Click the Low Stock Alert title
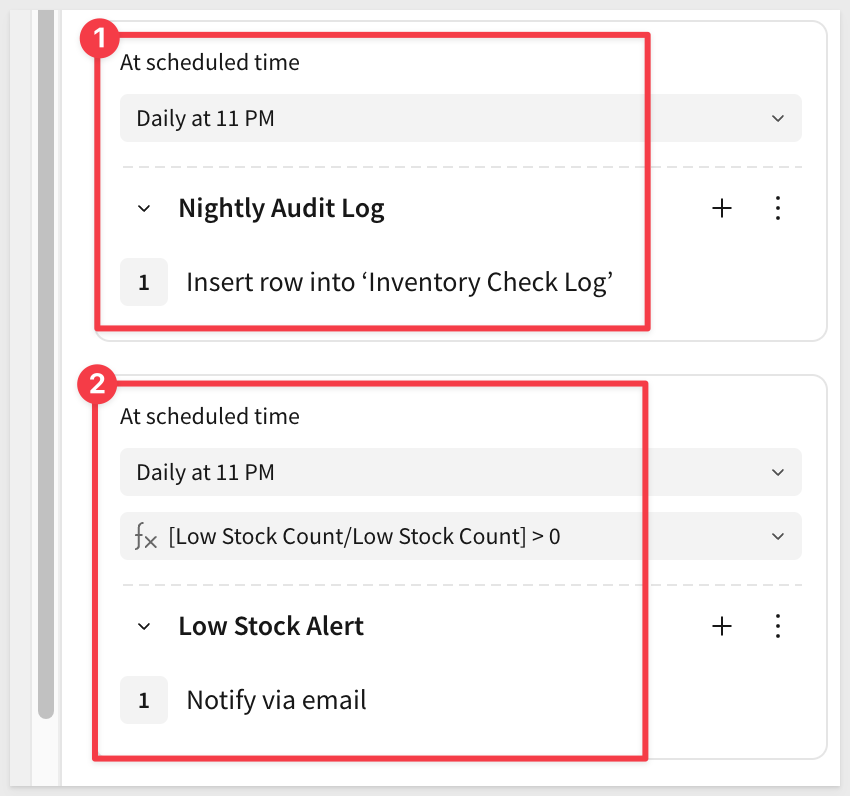850x796 pixels. pyautogui.click(x=271, y=626)
